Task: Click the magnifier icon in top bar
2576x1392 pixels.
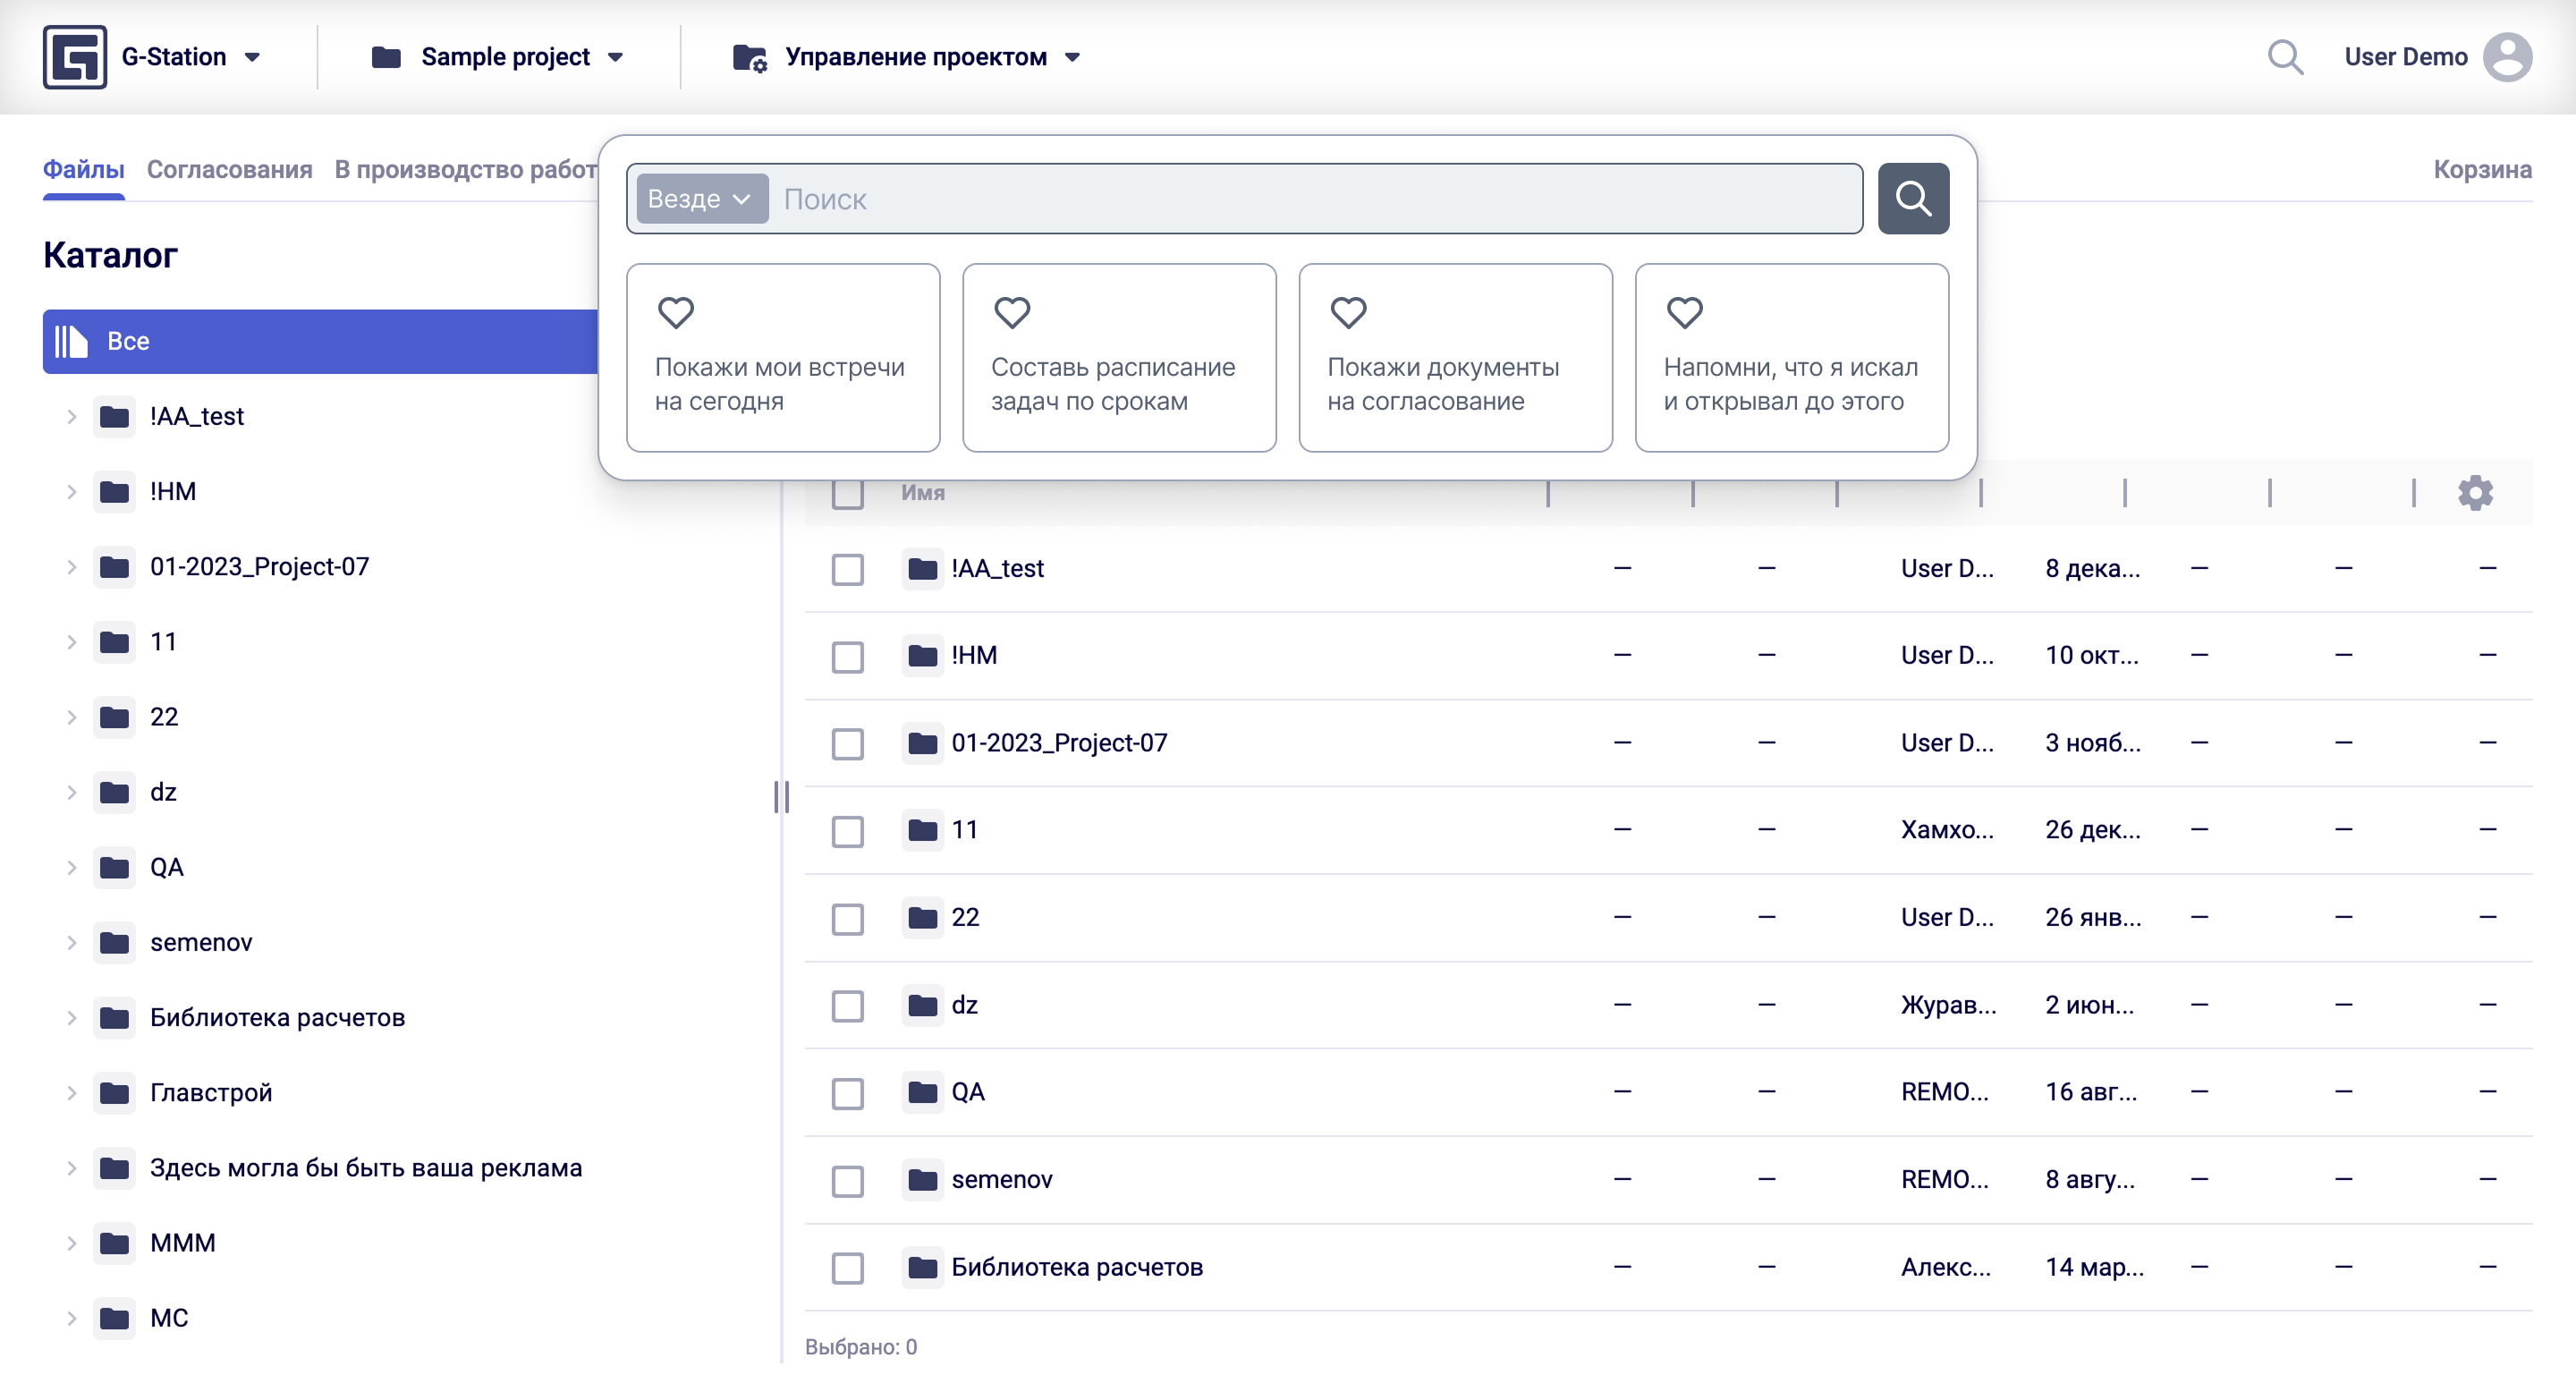Action: (2285, 57)
